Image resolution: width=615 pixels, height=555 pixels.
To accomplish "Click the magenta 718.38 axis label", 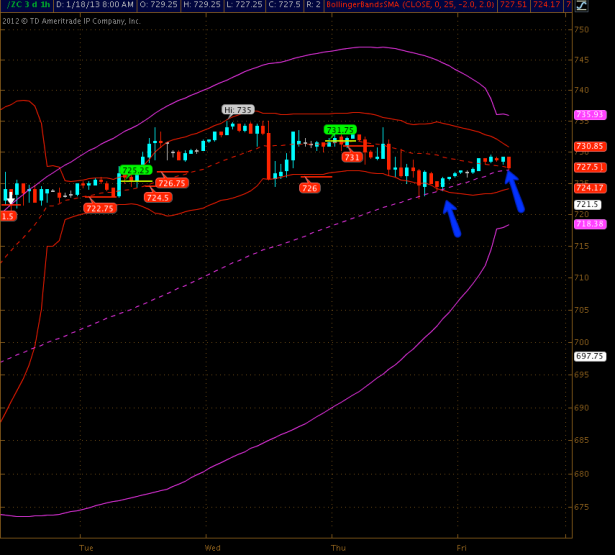I will 590,224.
